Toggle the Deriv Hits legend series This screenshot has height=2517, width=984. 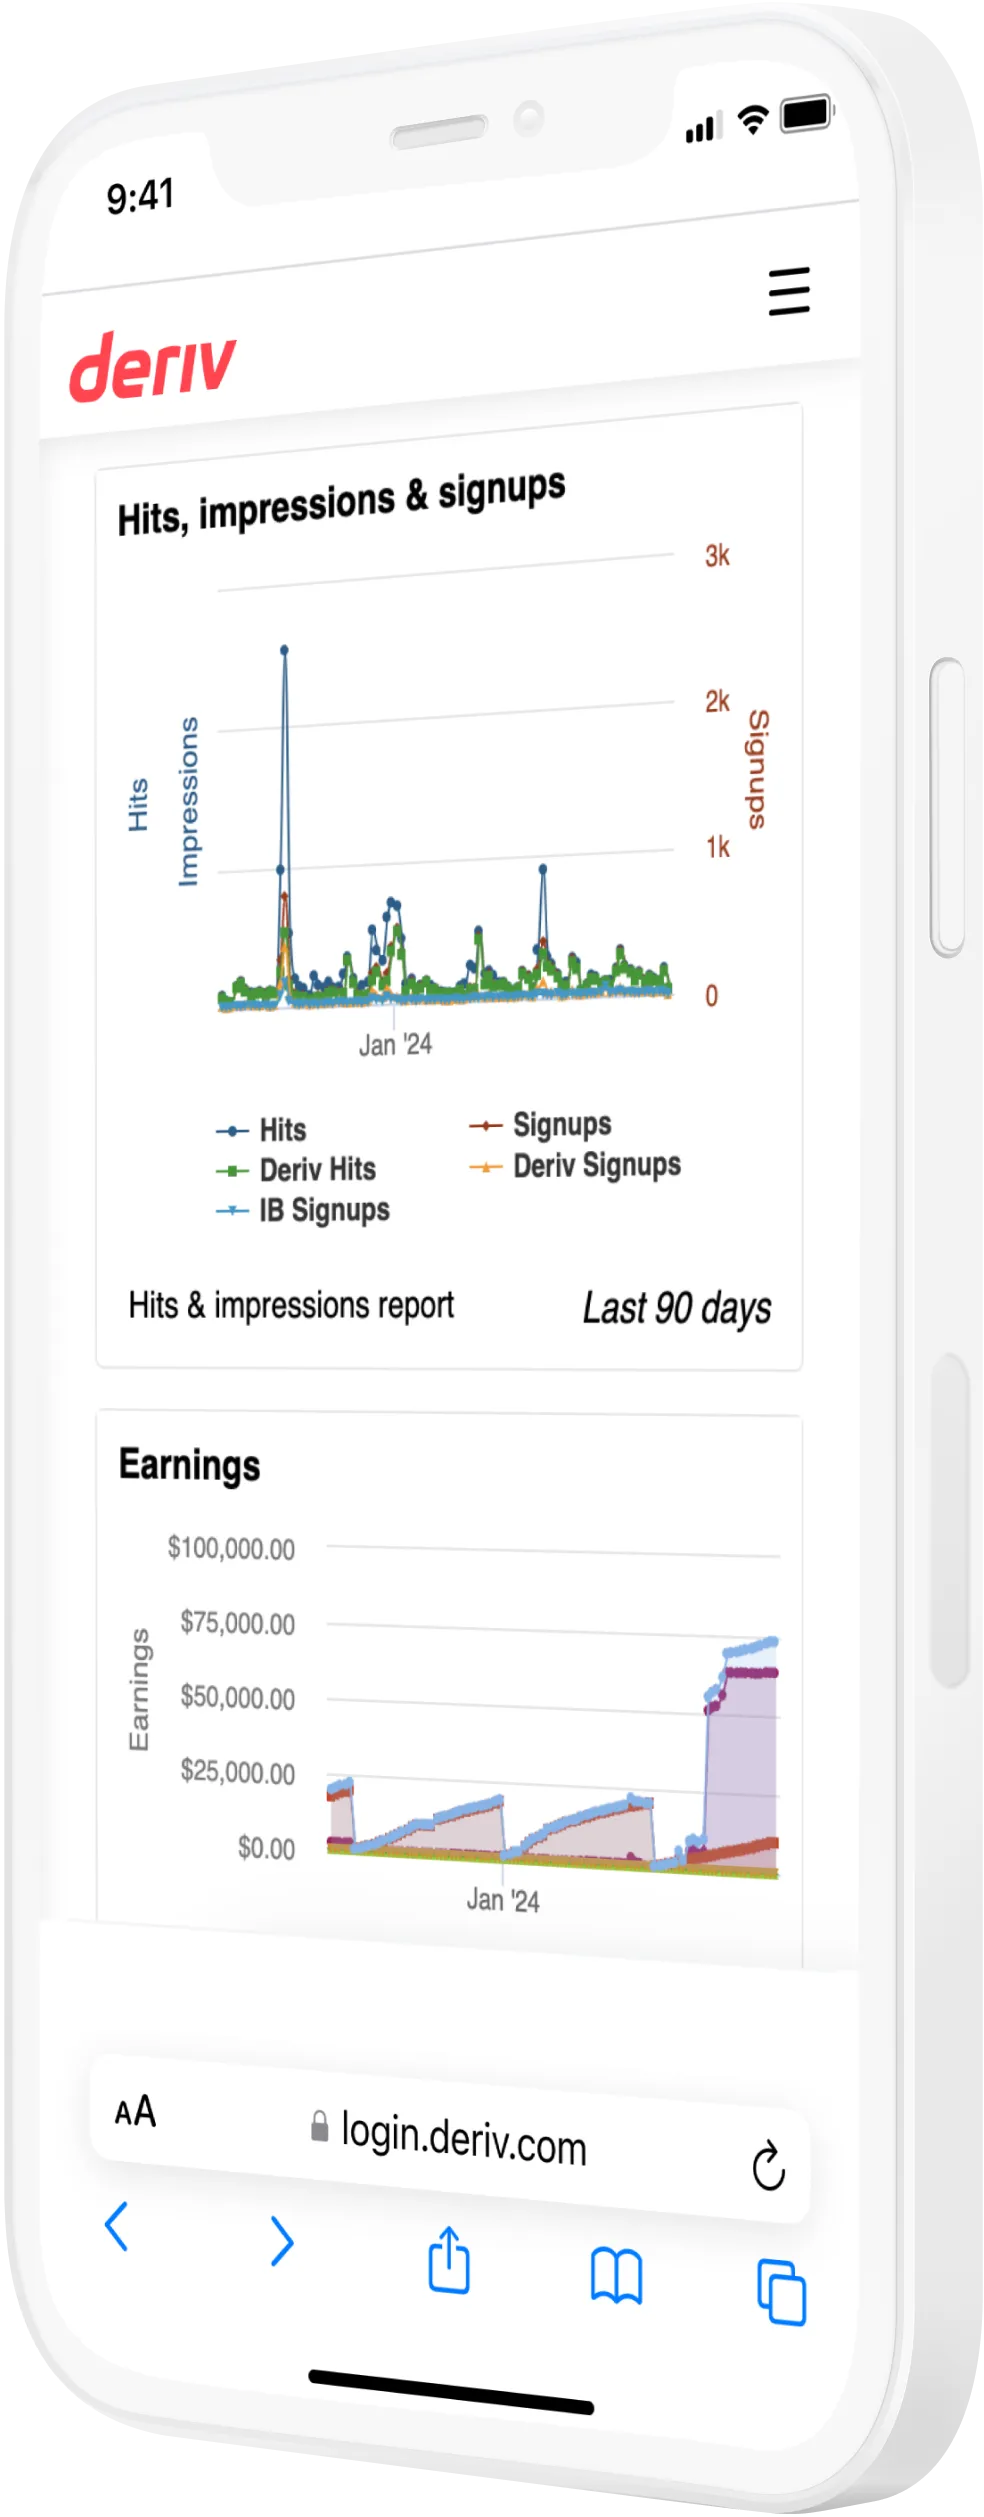tap(296, 1169)
